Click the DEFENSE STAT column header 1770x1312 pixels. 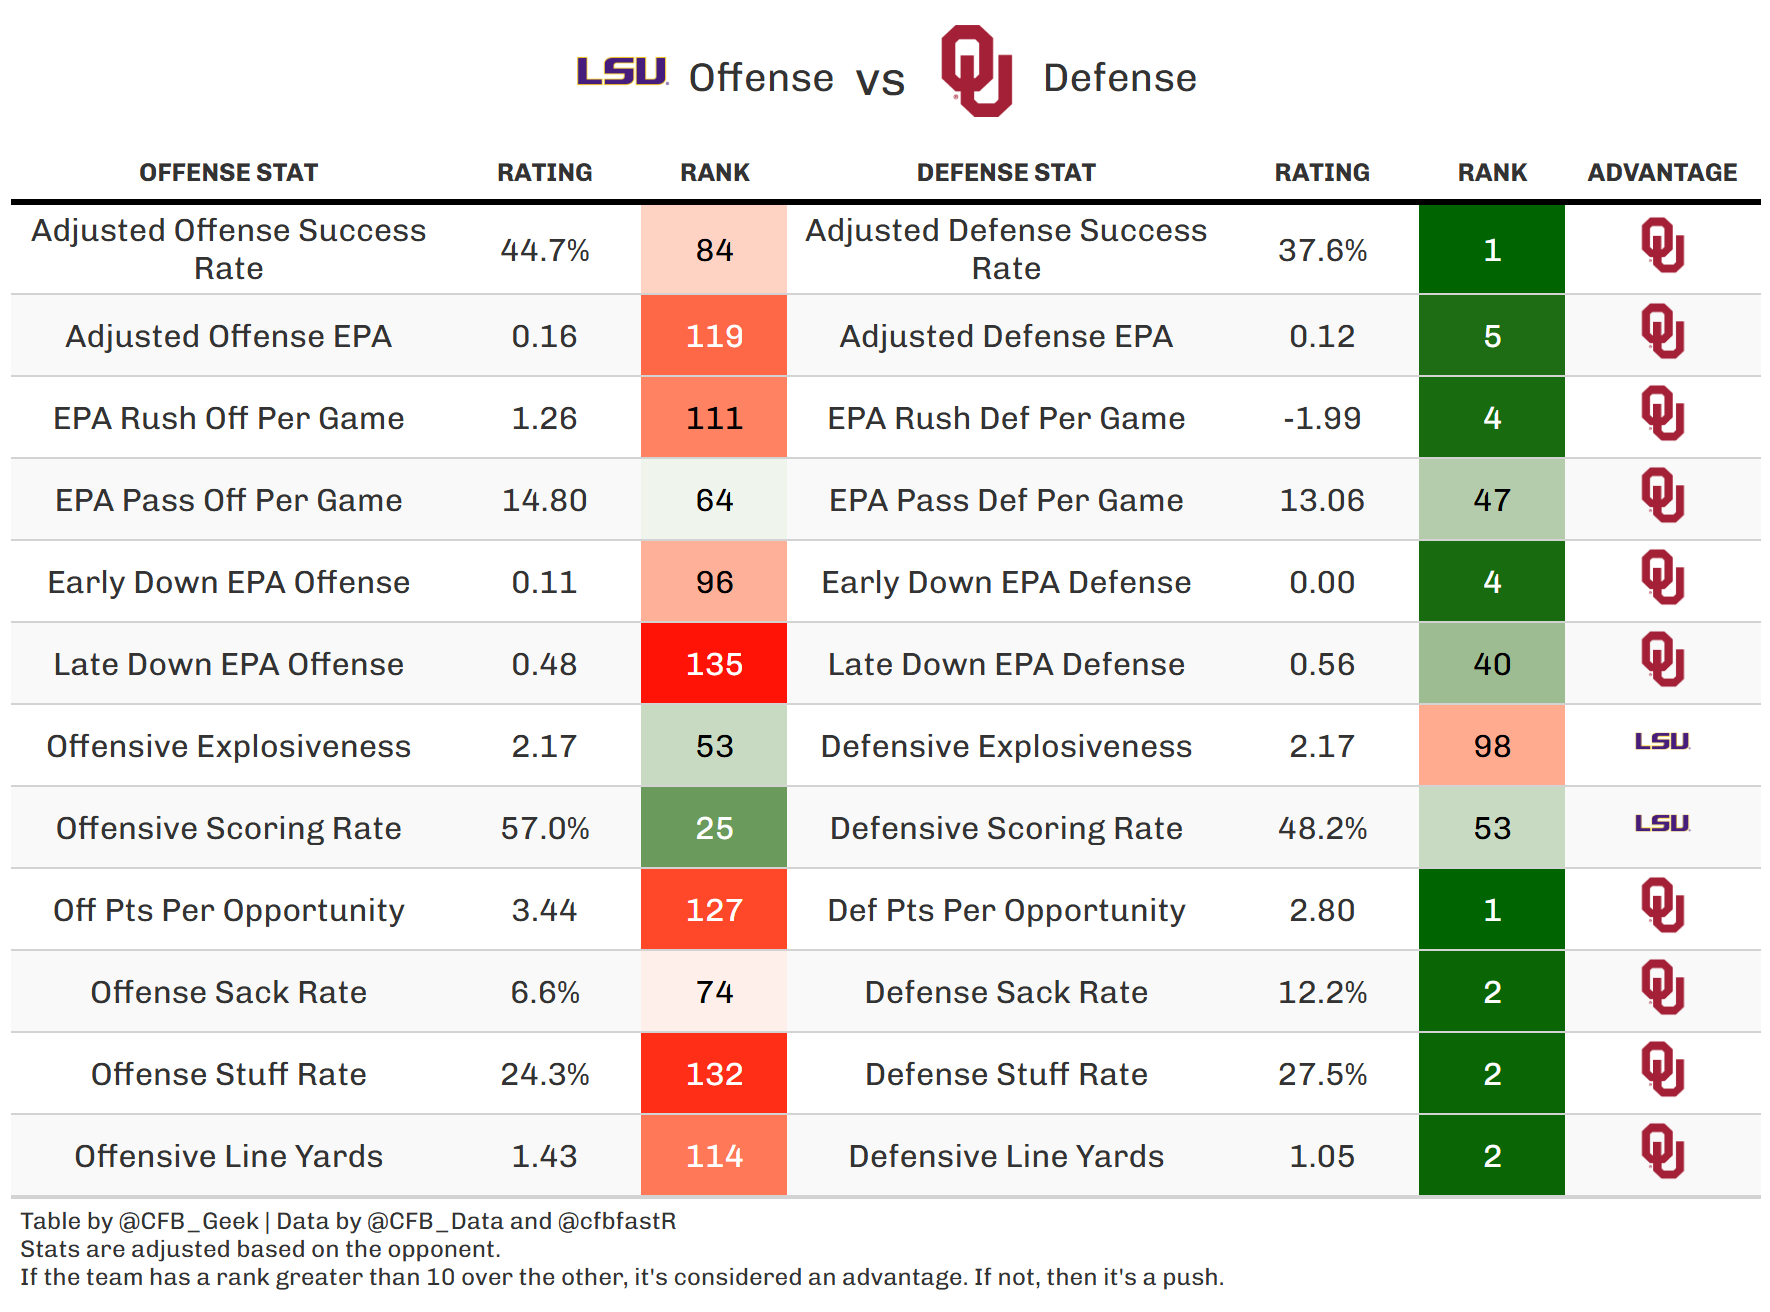click(x=1006, y=173)
